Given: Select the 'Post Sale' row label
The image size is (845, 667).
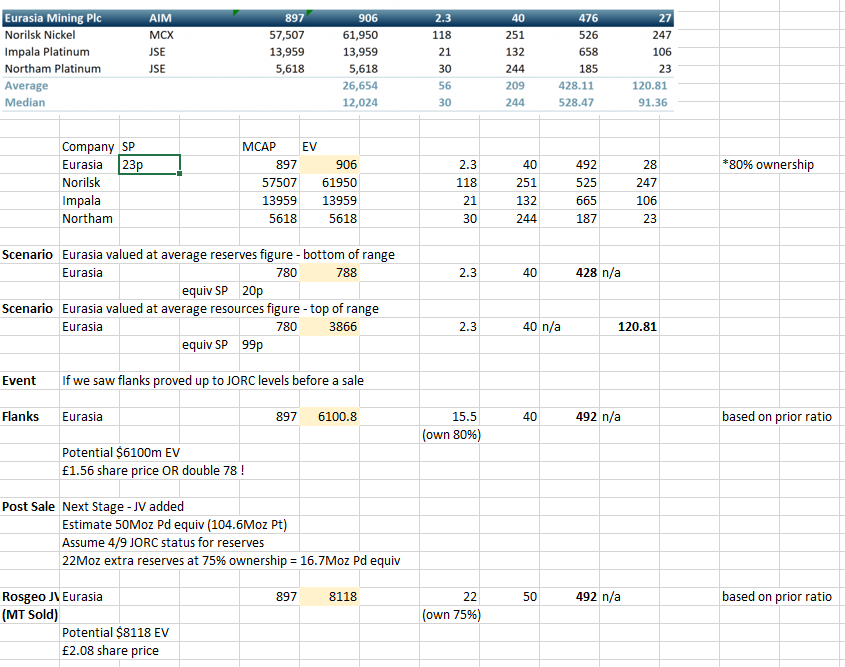Looking at the screenshot, I should pos(29,506).
